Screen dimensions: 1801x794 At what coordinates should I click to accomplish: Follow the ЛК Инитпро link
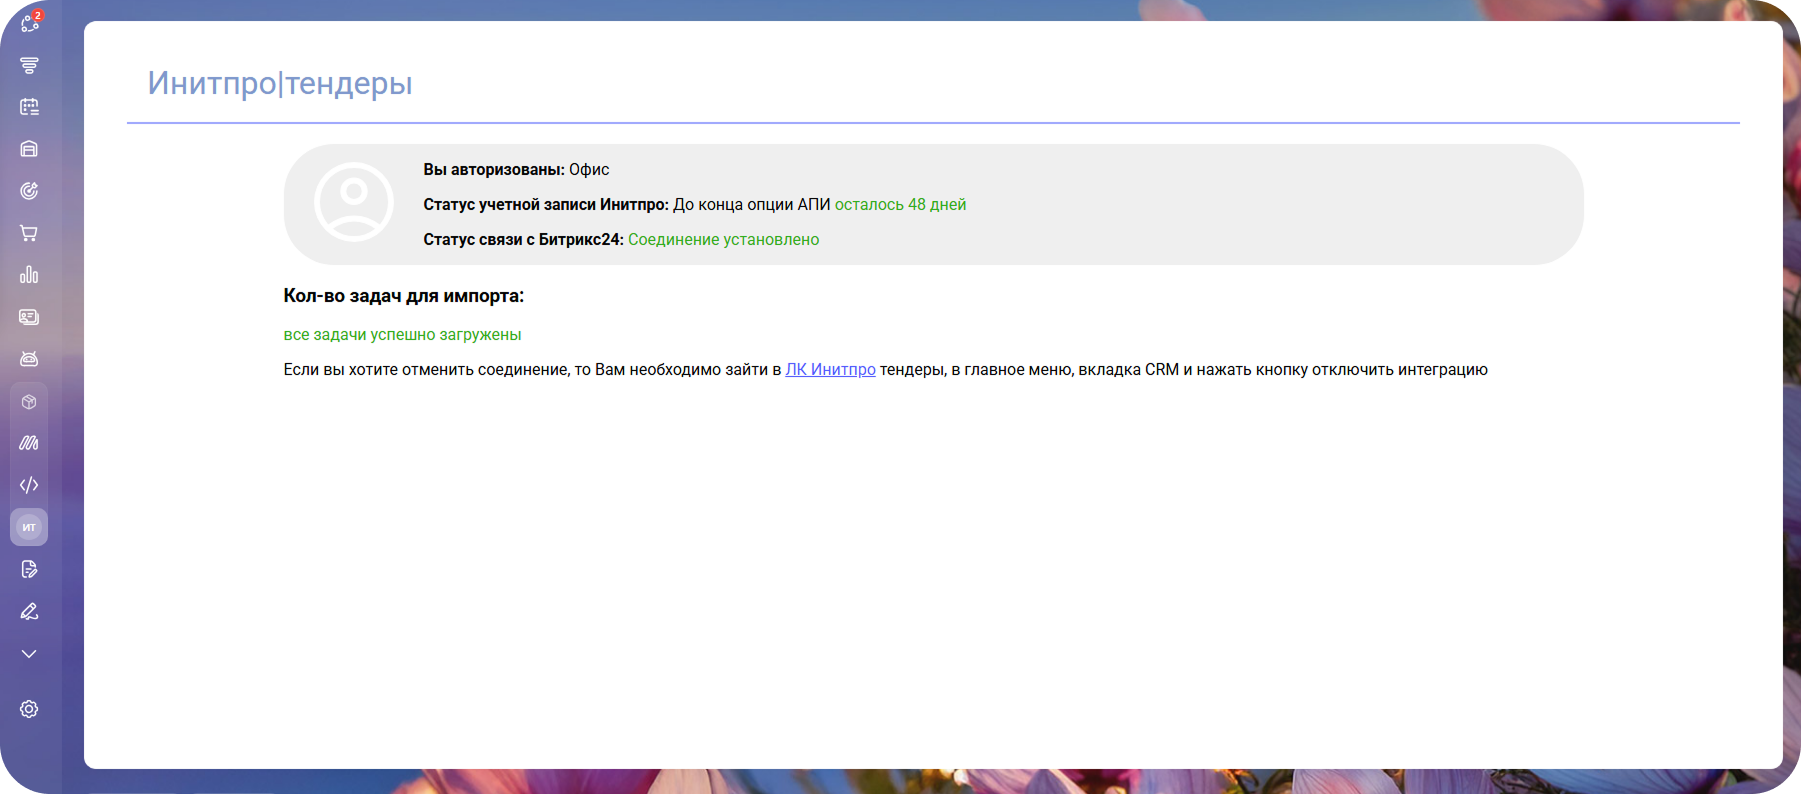click(830, 370)
